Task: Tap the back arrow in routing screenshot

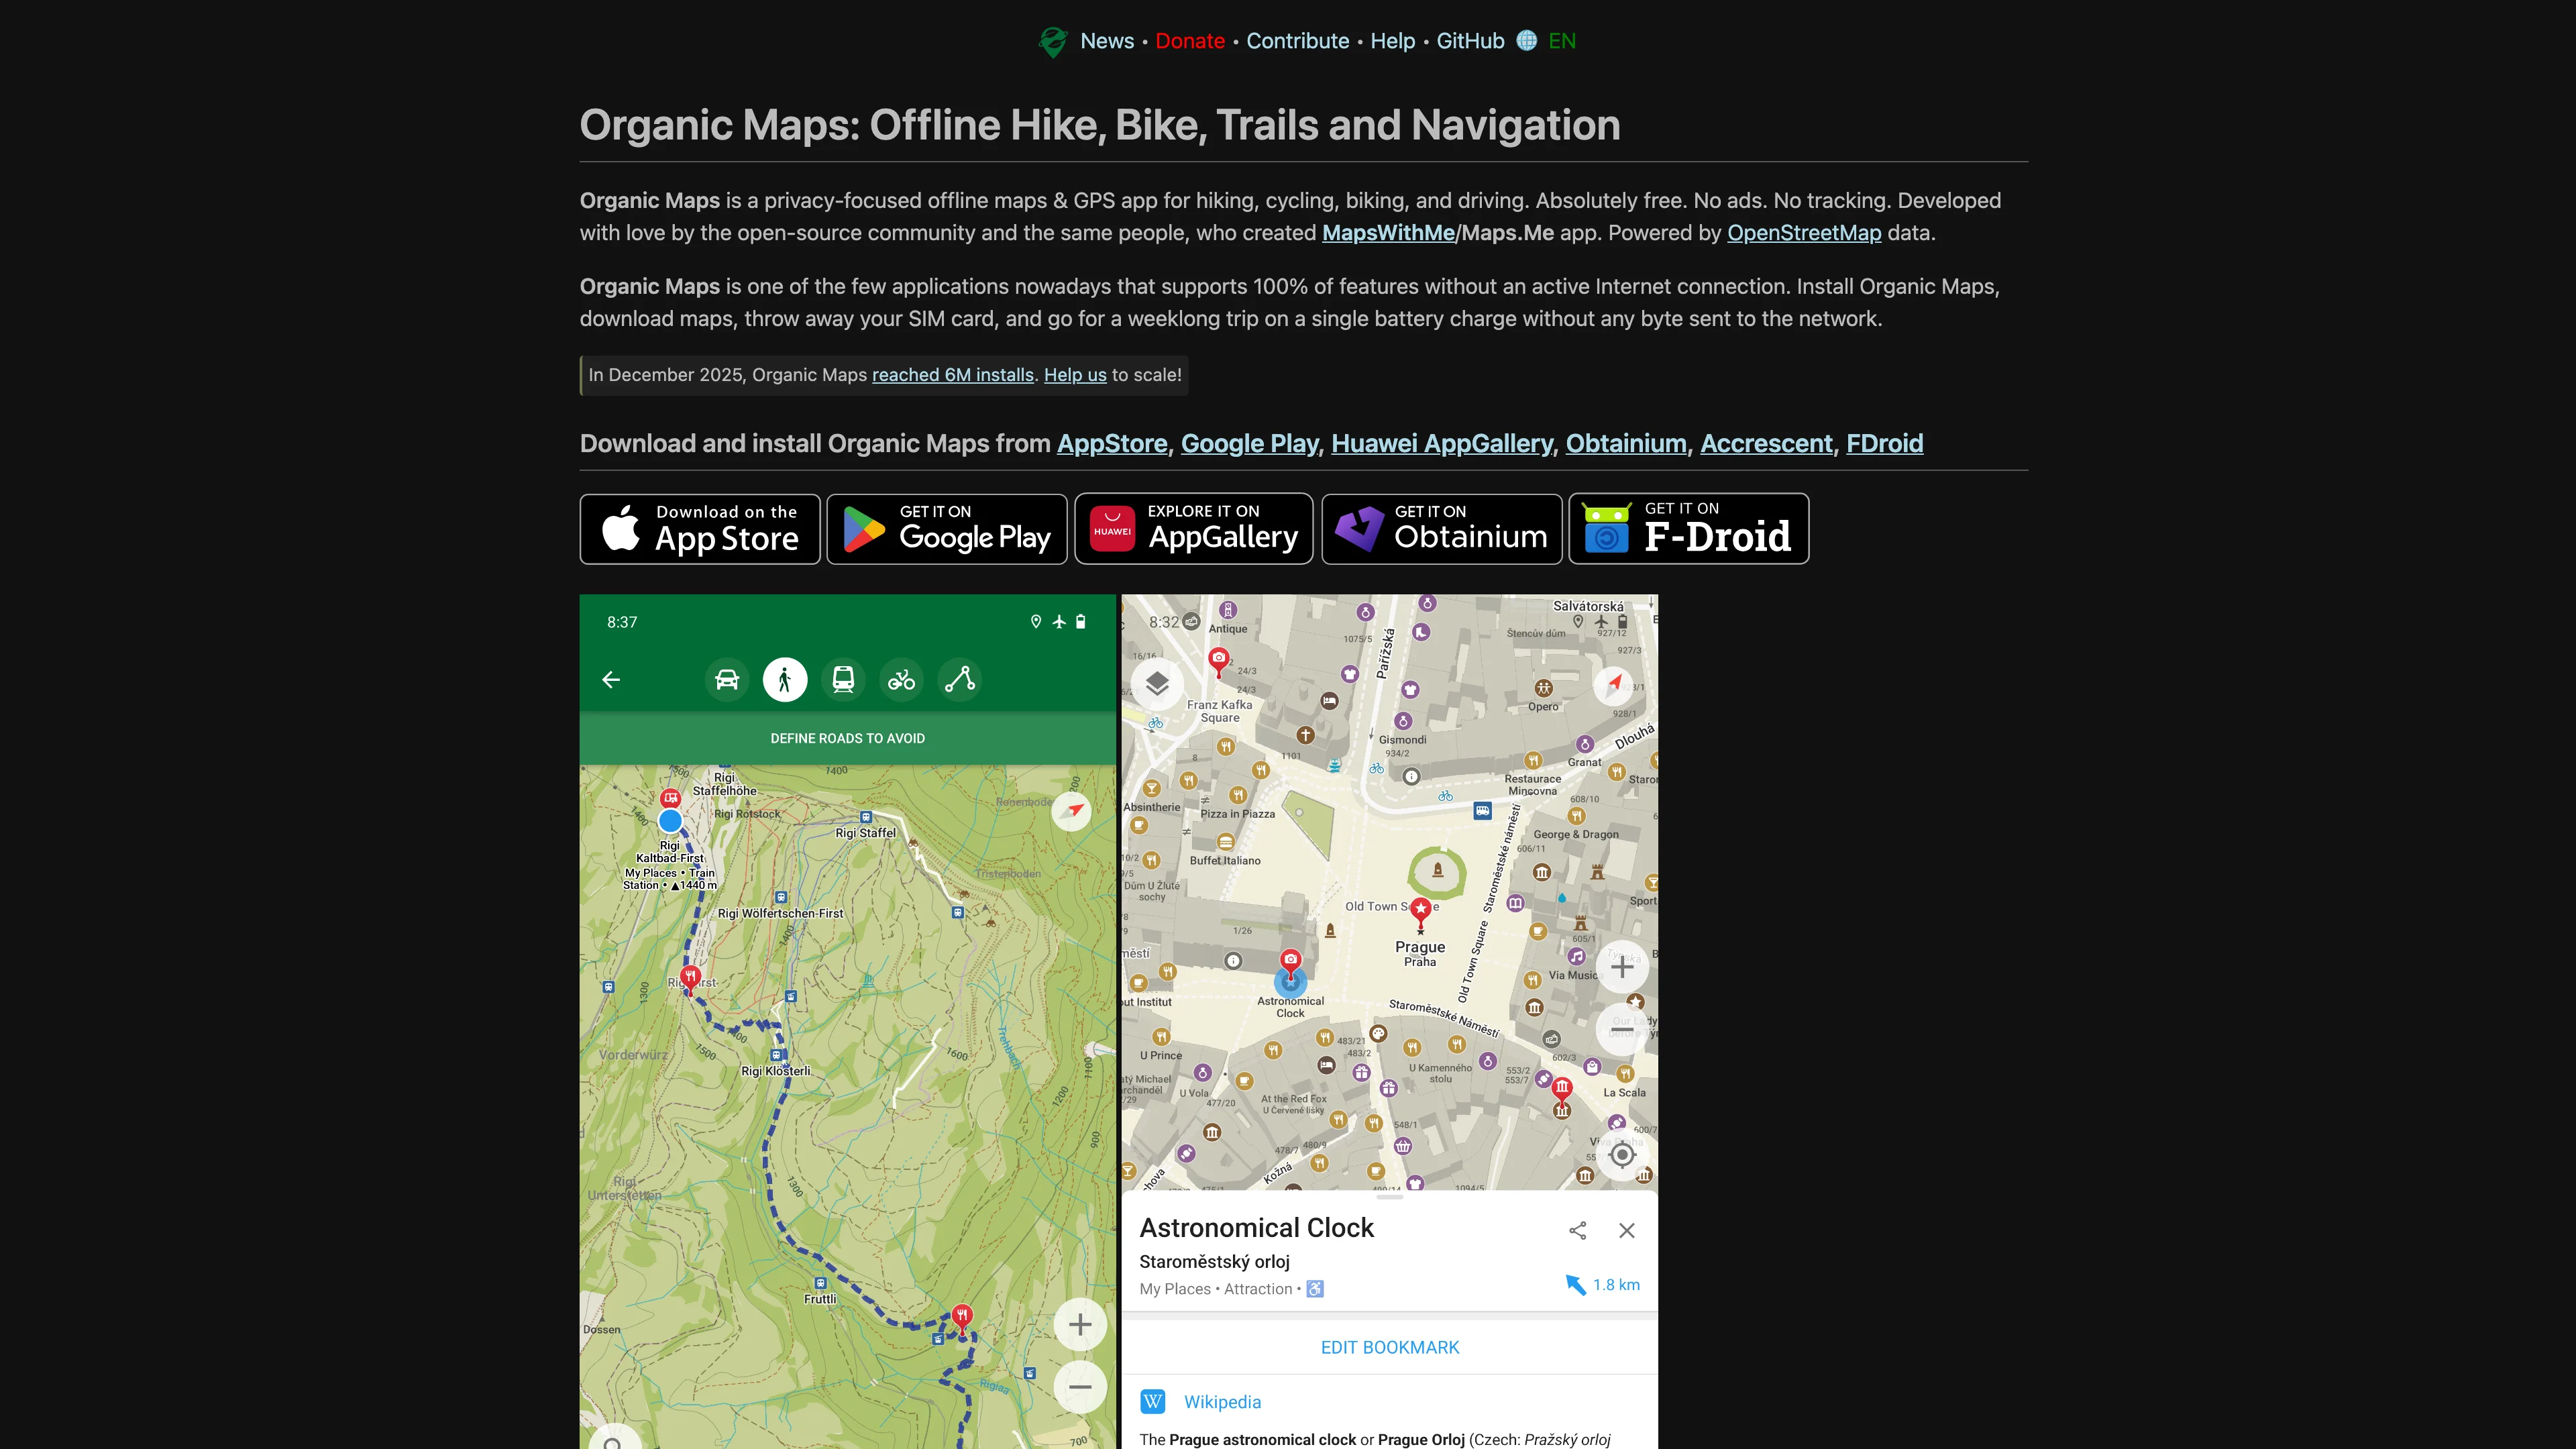Action: click(x=611, y=680)
